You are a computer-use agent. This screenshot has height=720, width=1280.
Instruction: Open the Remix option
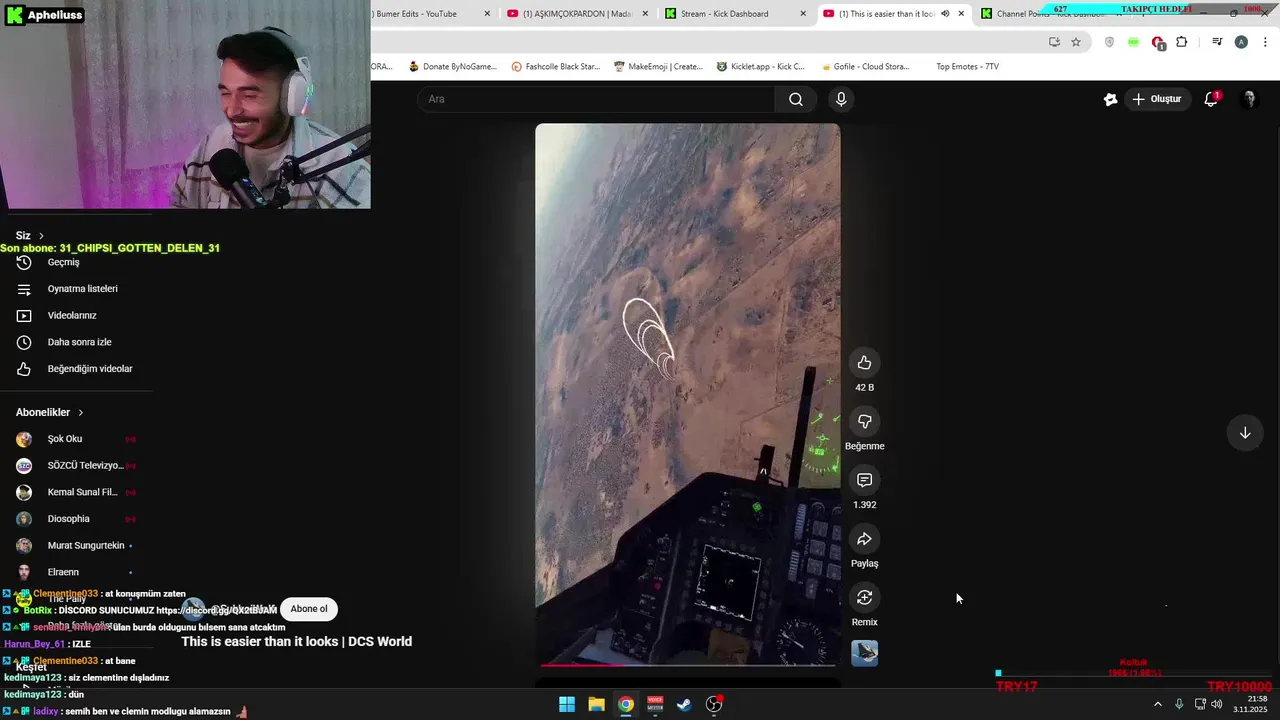click(864, 598)
